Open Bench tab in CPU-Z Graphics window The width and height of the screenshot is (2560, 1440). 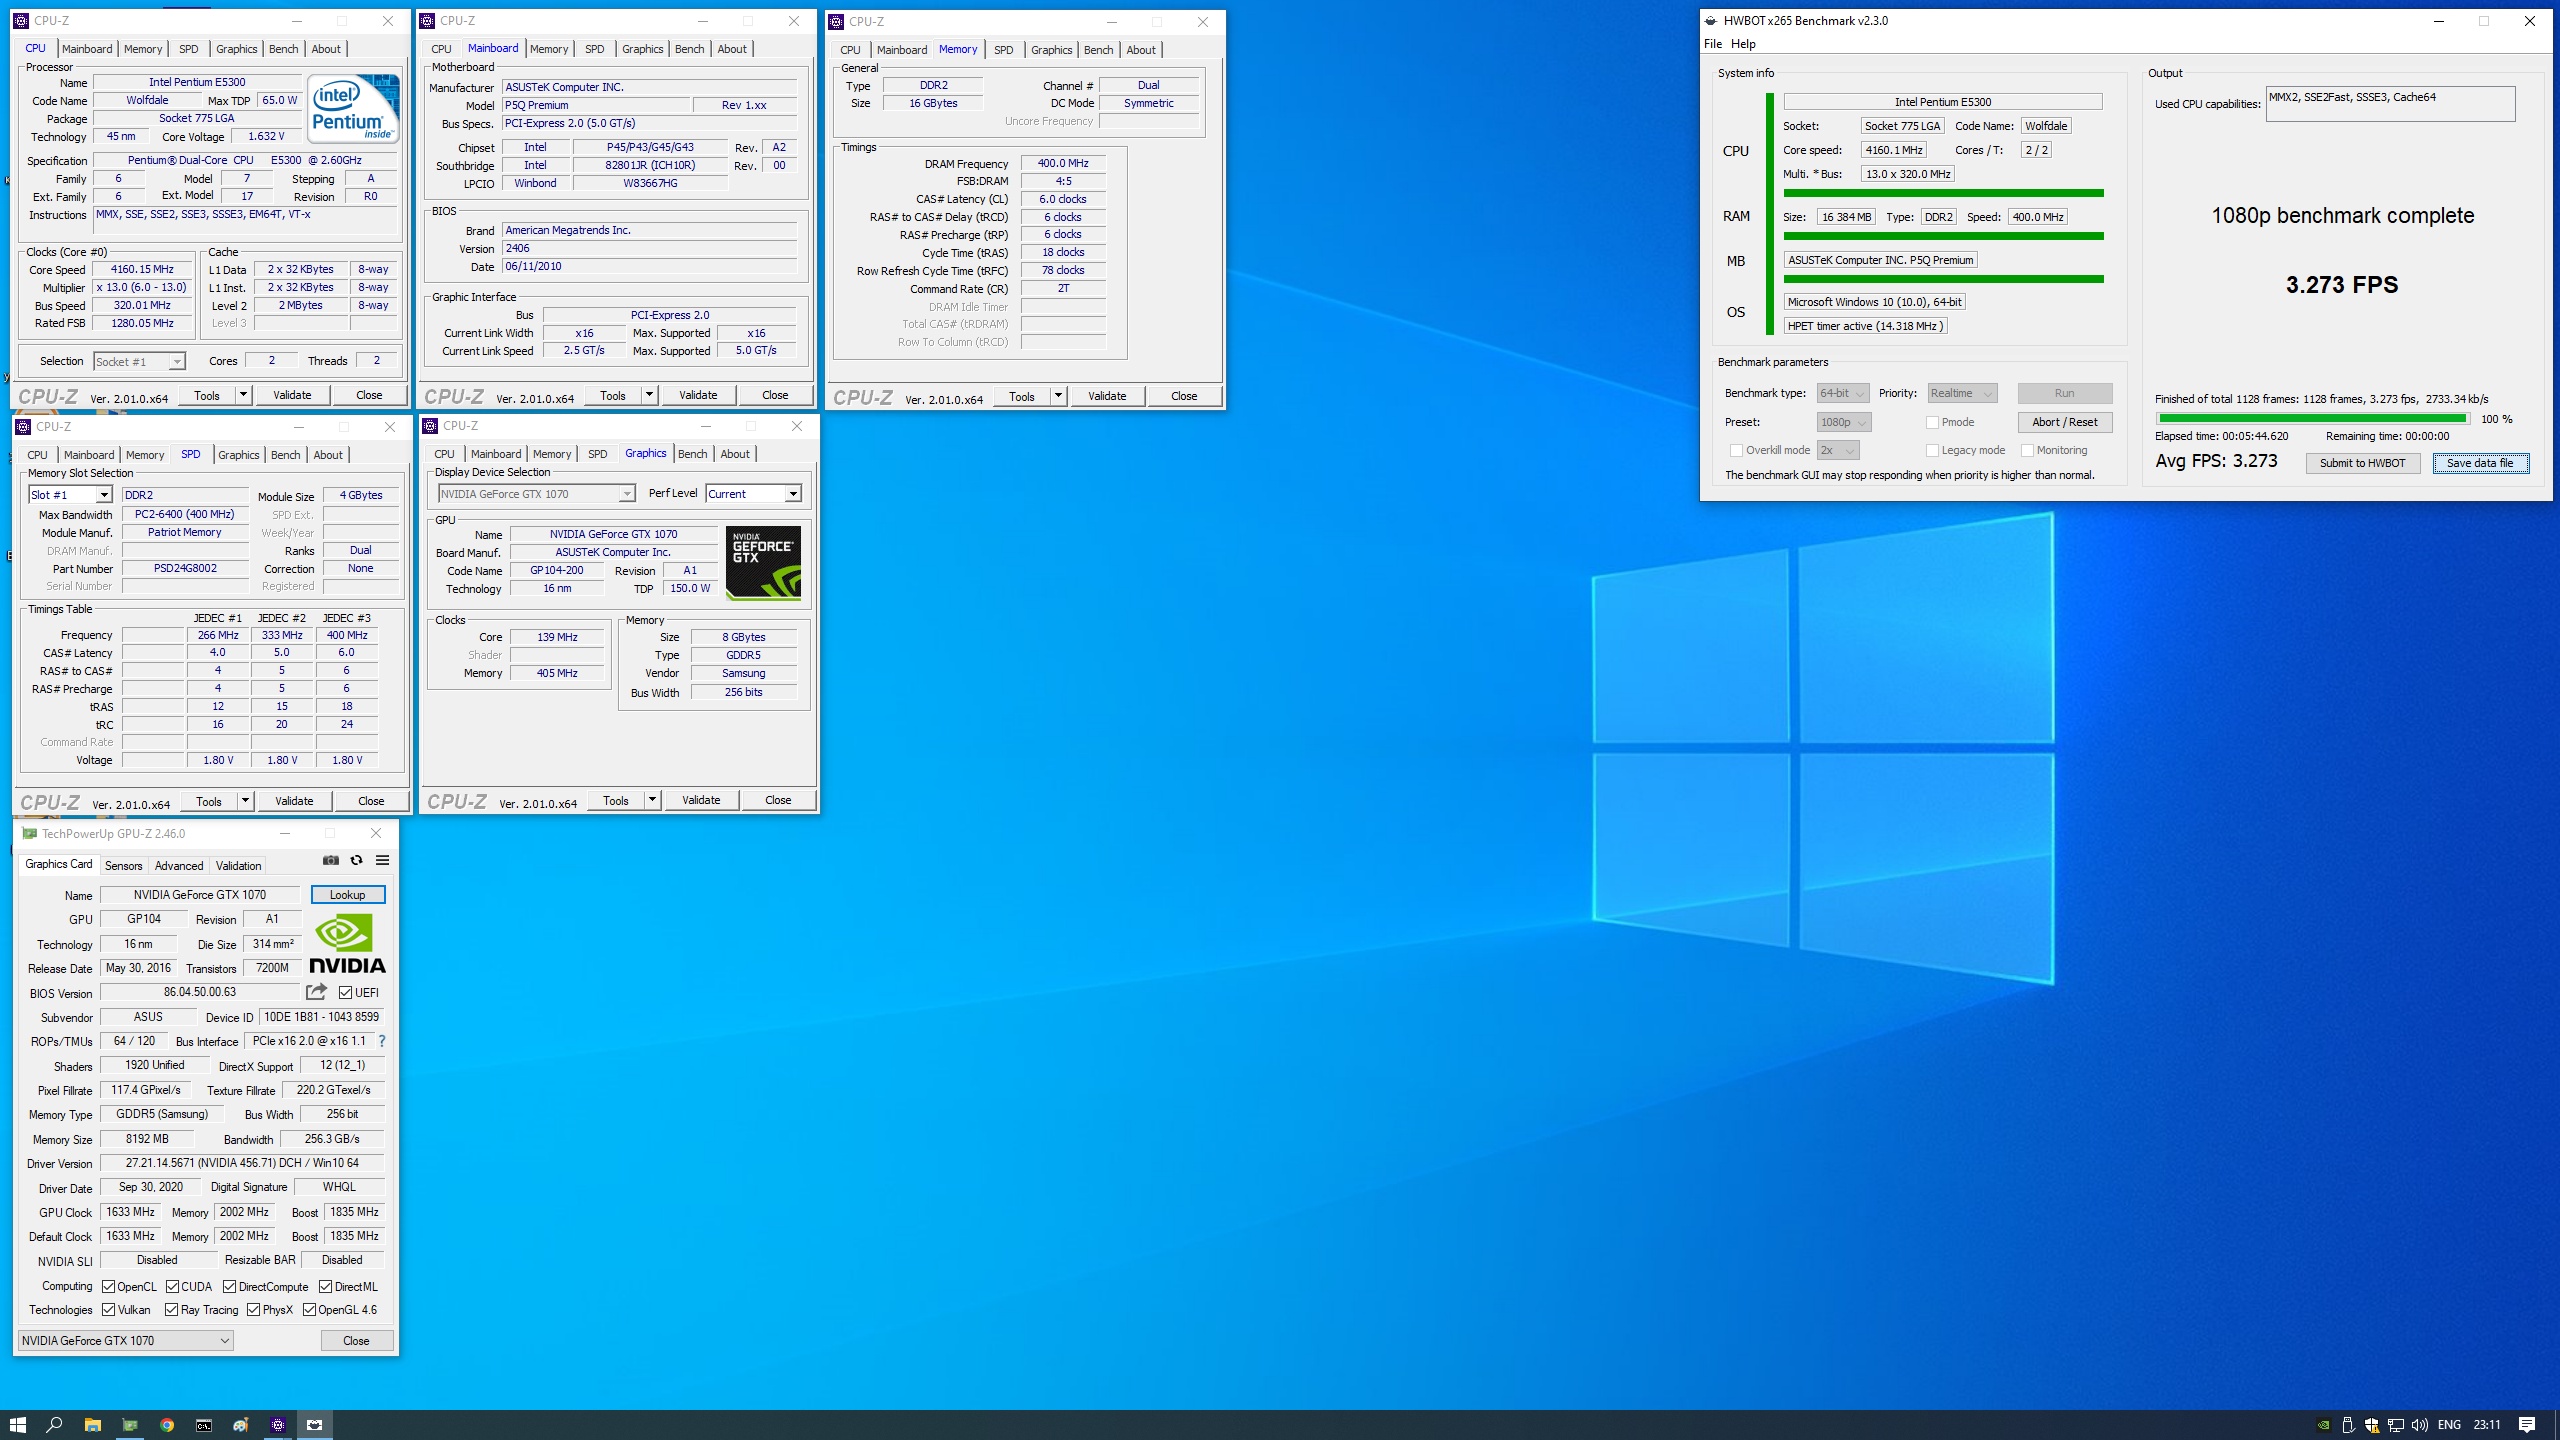pyautogui.click(x=692, y=454)
